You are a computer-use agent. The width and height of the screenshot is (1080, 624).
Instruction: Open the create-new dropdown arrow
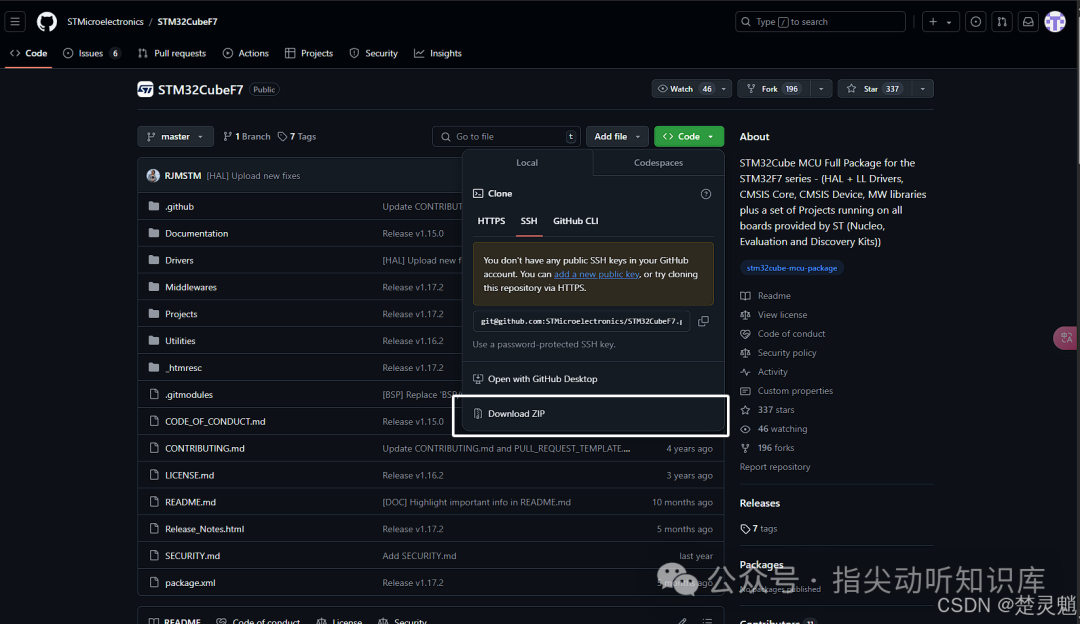click(949, 22)
